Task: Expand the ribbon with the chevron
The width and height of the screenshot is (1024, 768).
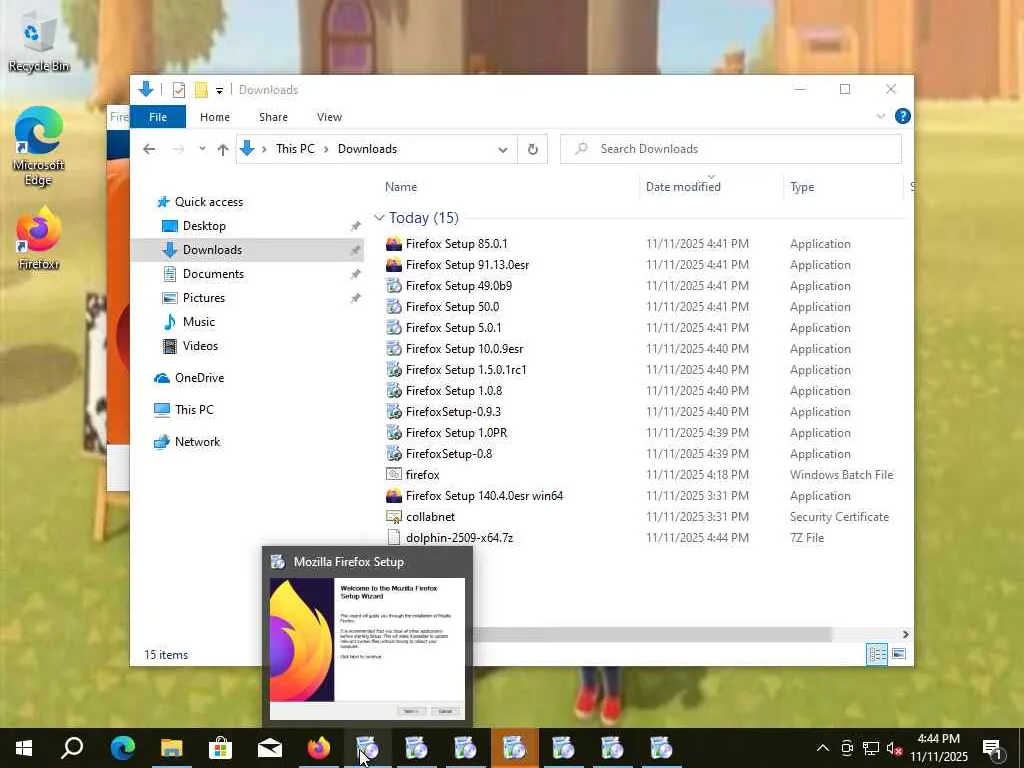Action: (x=880, y=116)
